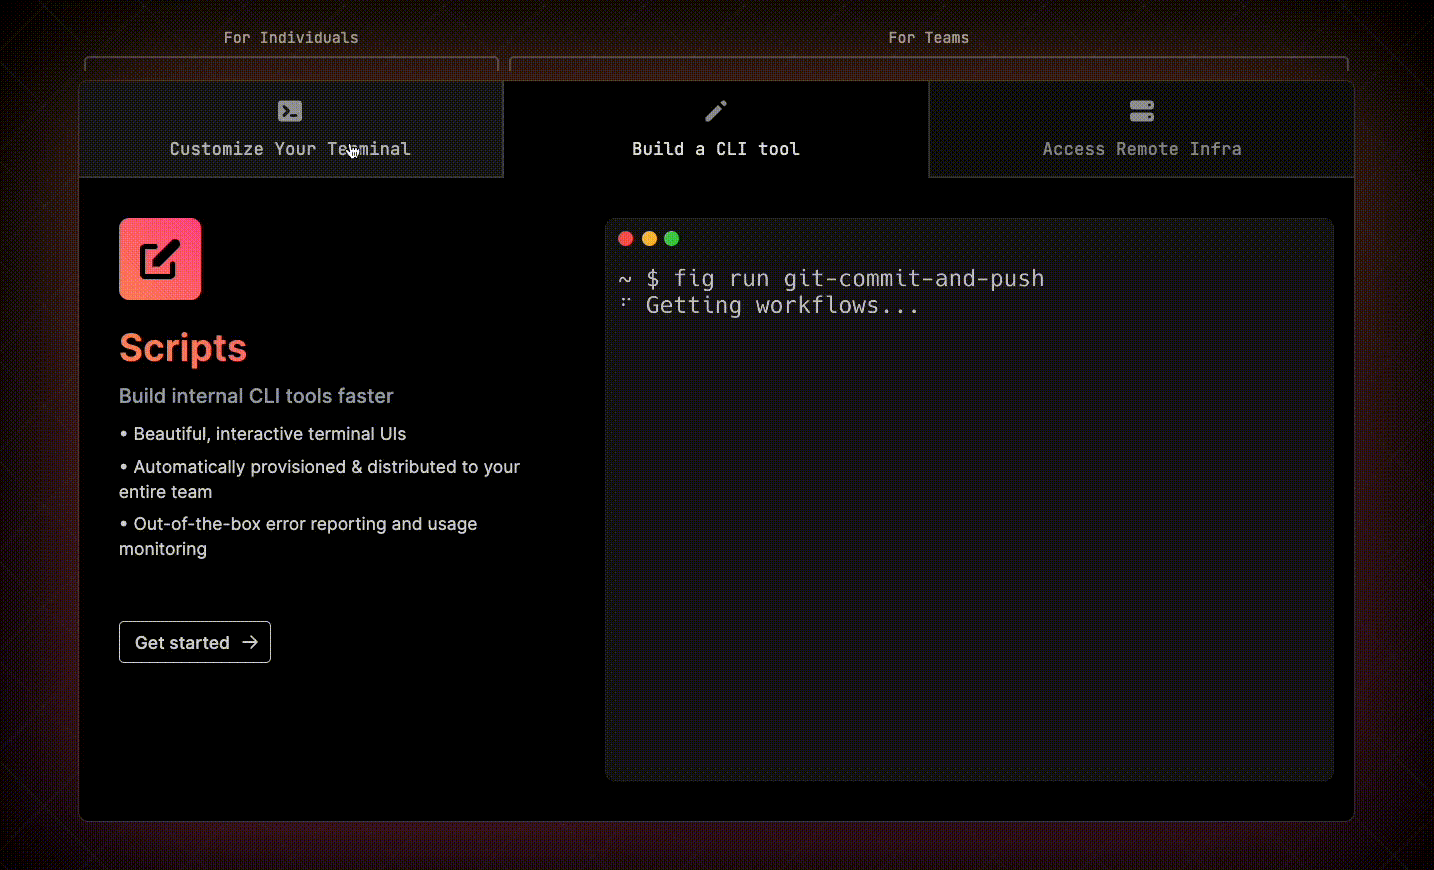Screen dimensions: 1434x870
Task: Click the yellow terminal window dot
Action: click(649, 238)
